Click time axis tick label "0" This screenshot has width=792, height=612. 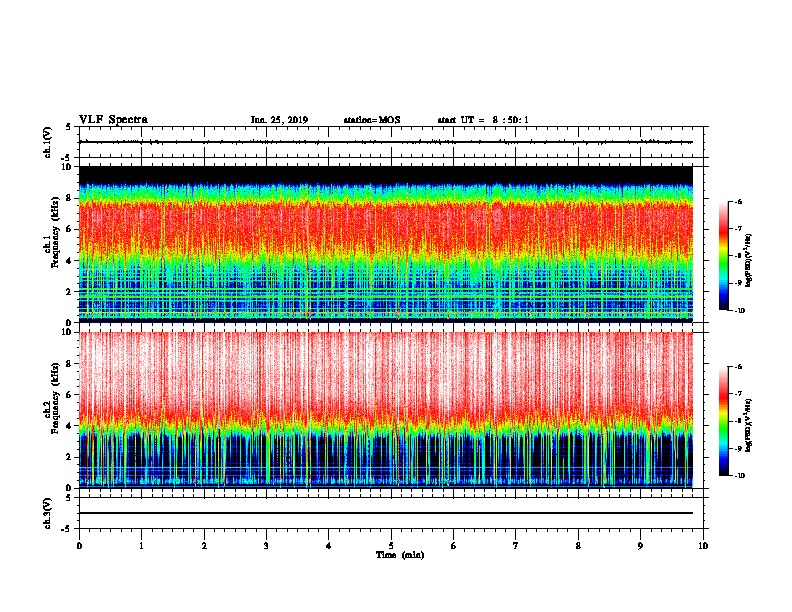[79, 546]
